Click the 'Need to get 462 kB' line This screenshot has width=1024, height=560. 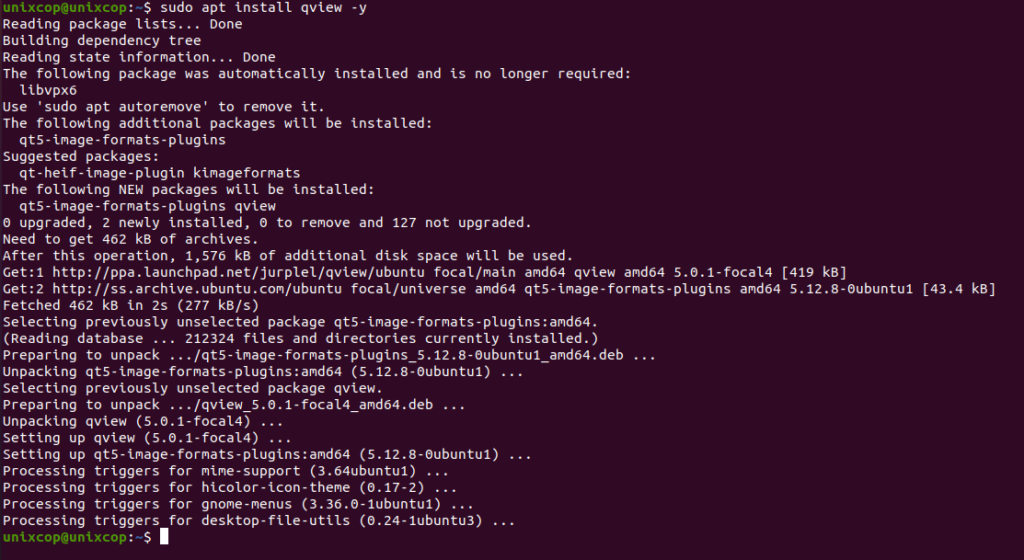131,239
